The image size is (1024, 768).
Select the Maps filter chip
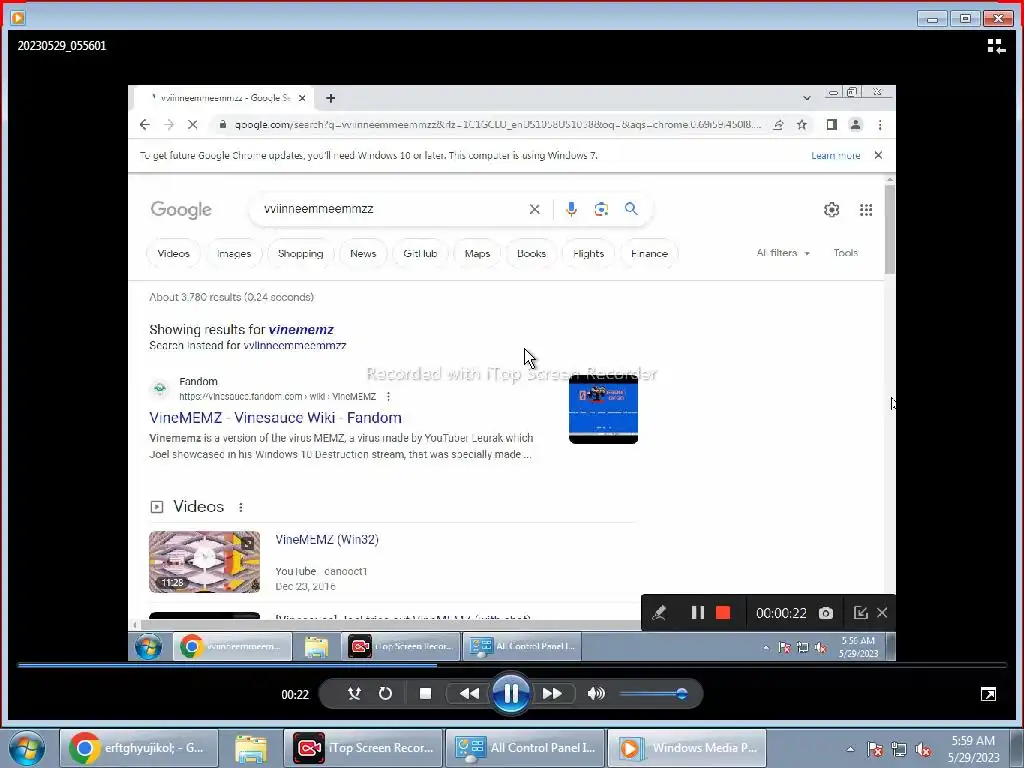477,253
